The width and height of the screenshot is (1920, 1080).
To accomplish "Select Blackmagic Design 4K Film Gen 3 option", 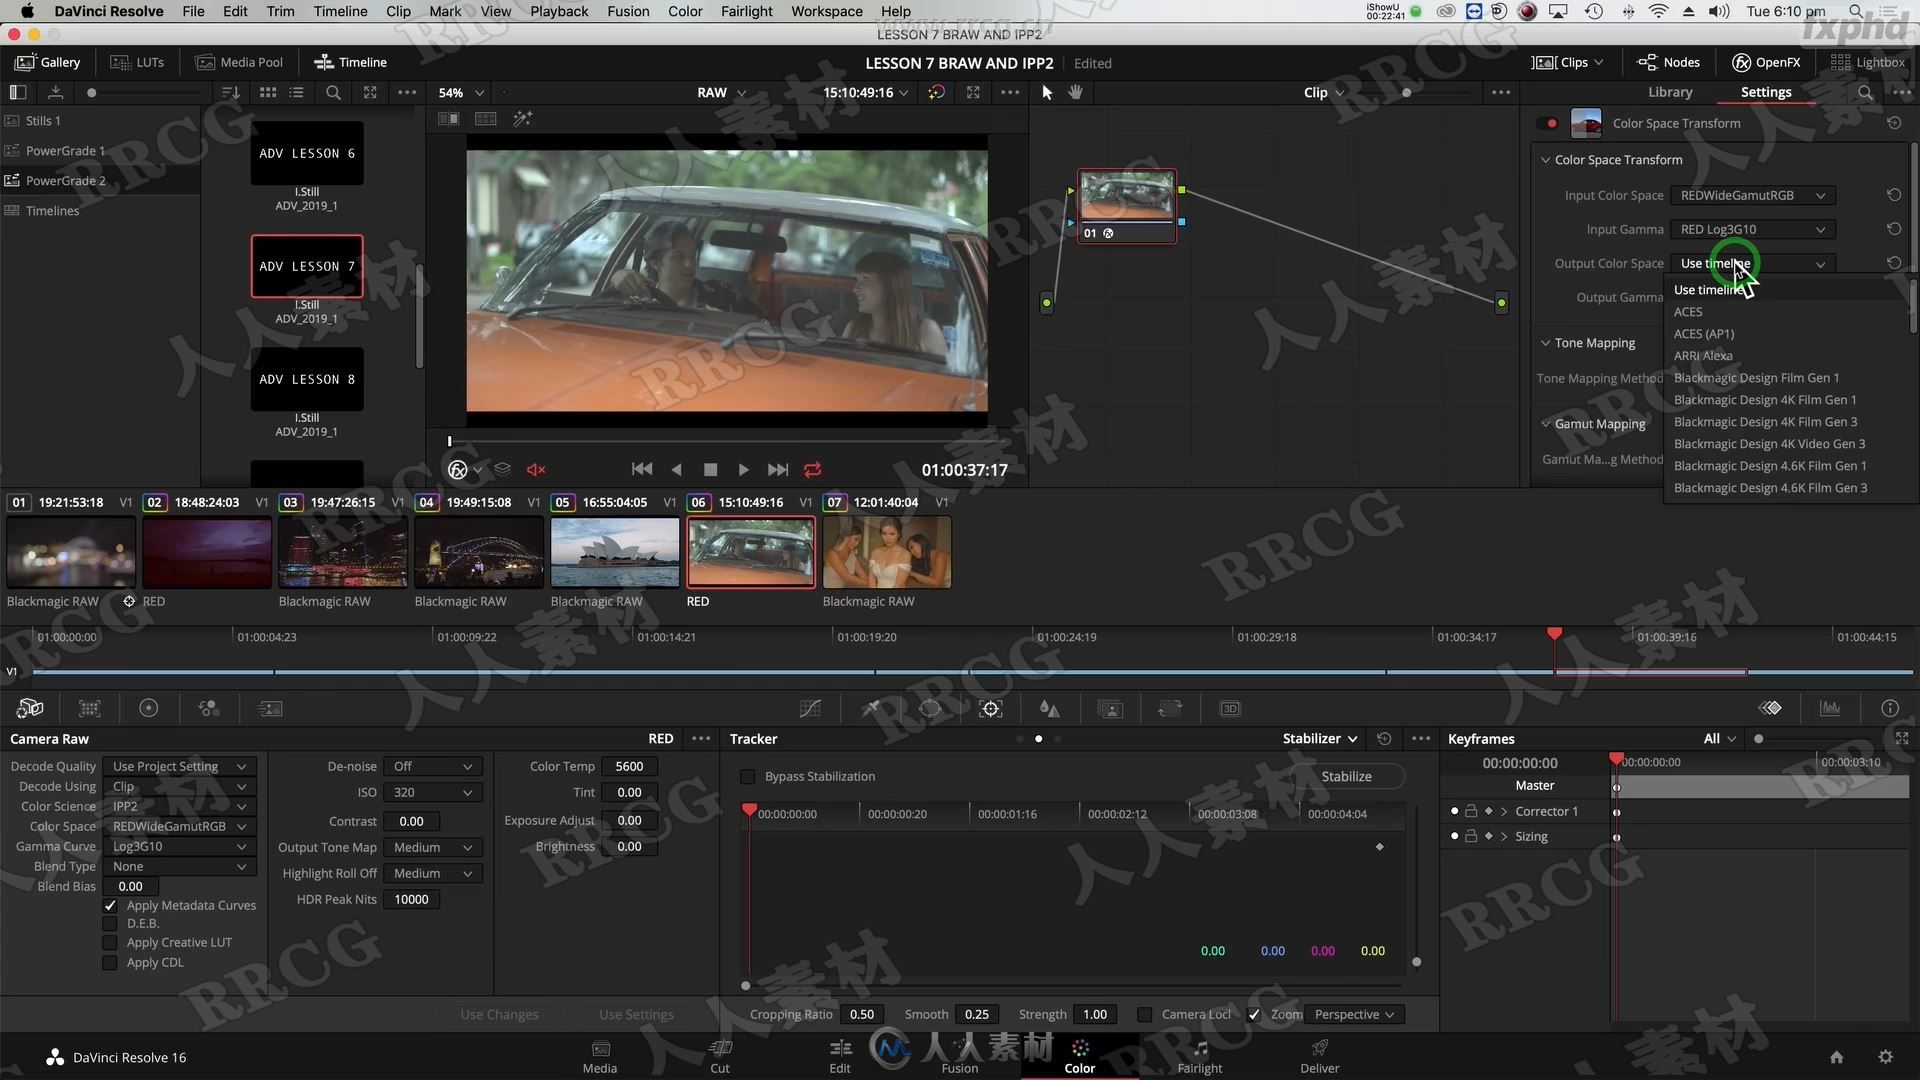I will (x=1764, y=421).
